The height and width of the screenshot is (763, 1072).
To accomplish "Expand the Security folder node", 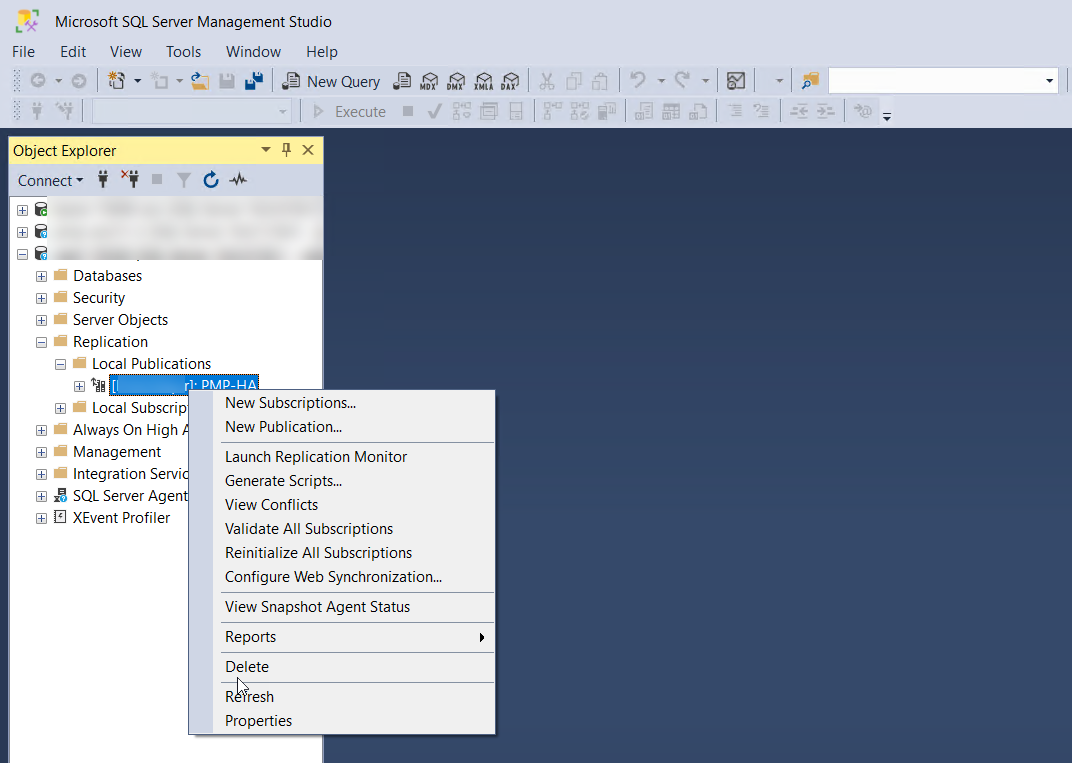I will 41,298.
